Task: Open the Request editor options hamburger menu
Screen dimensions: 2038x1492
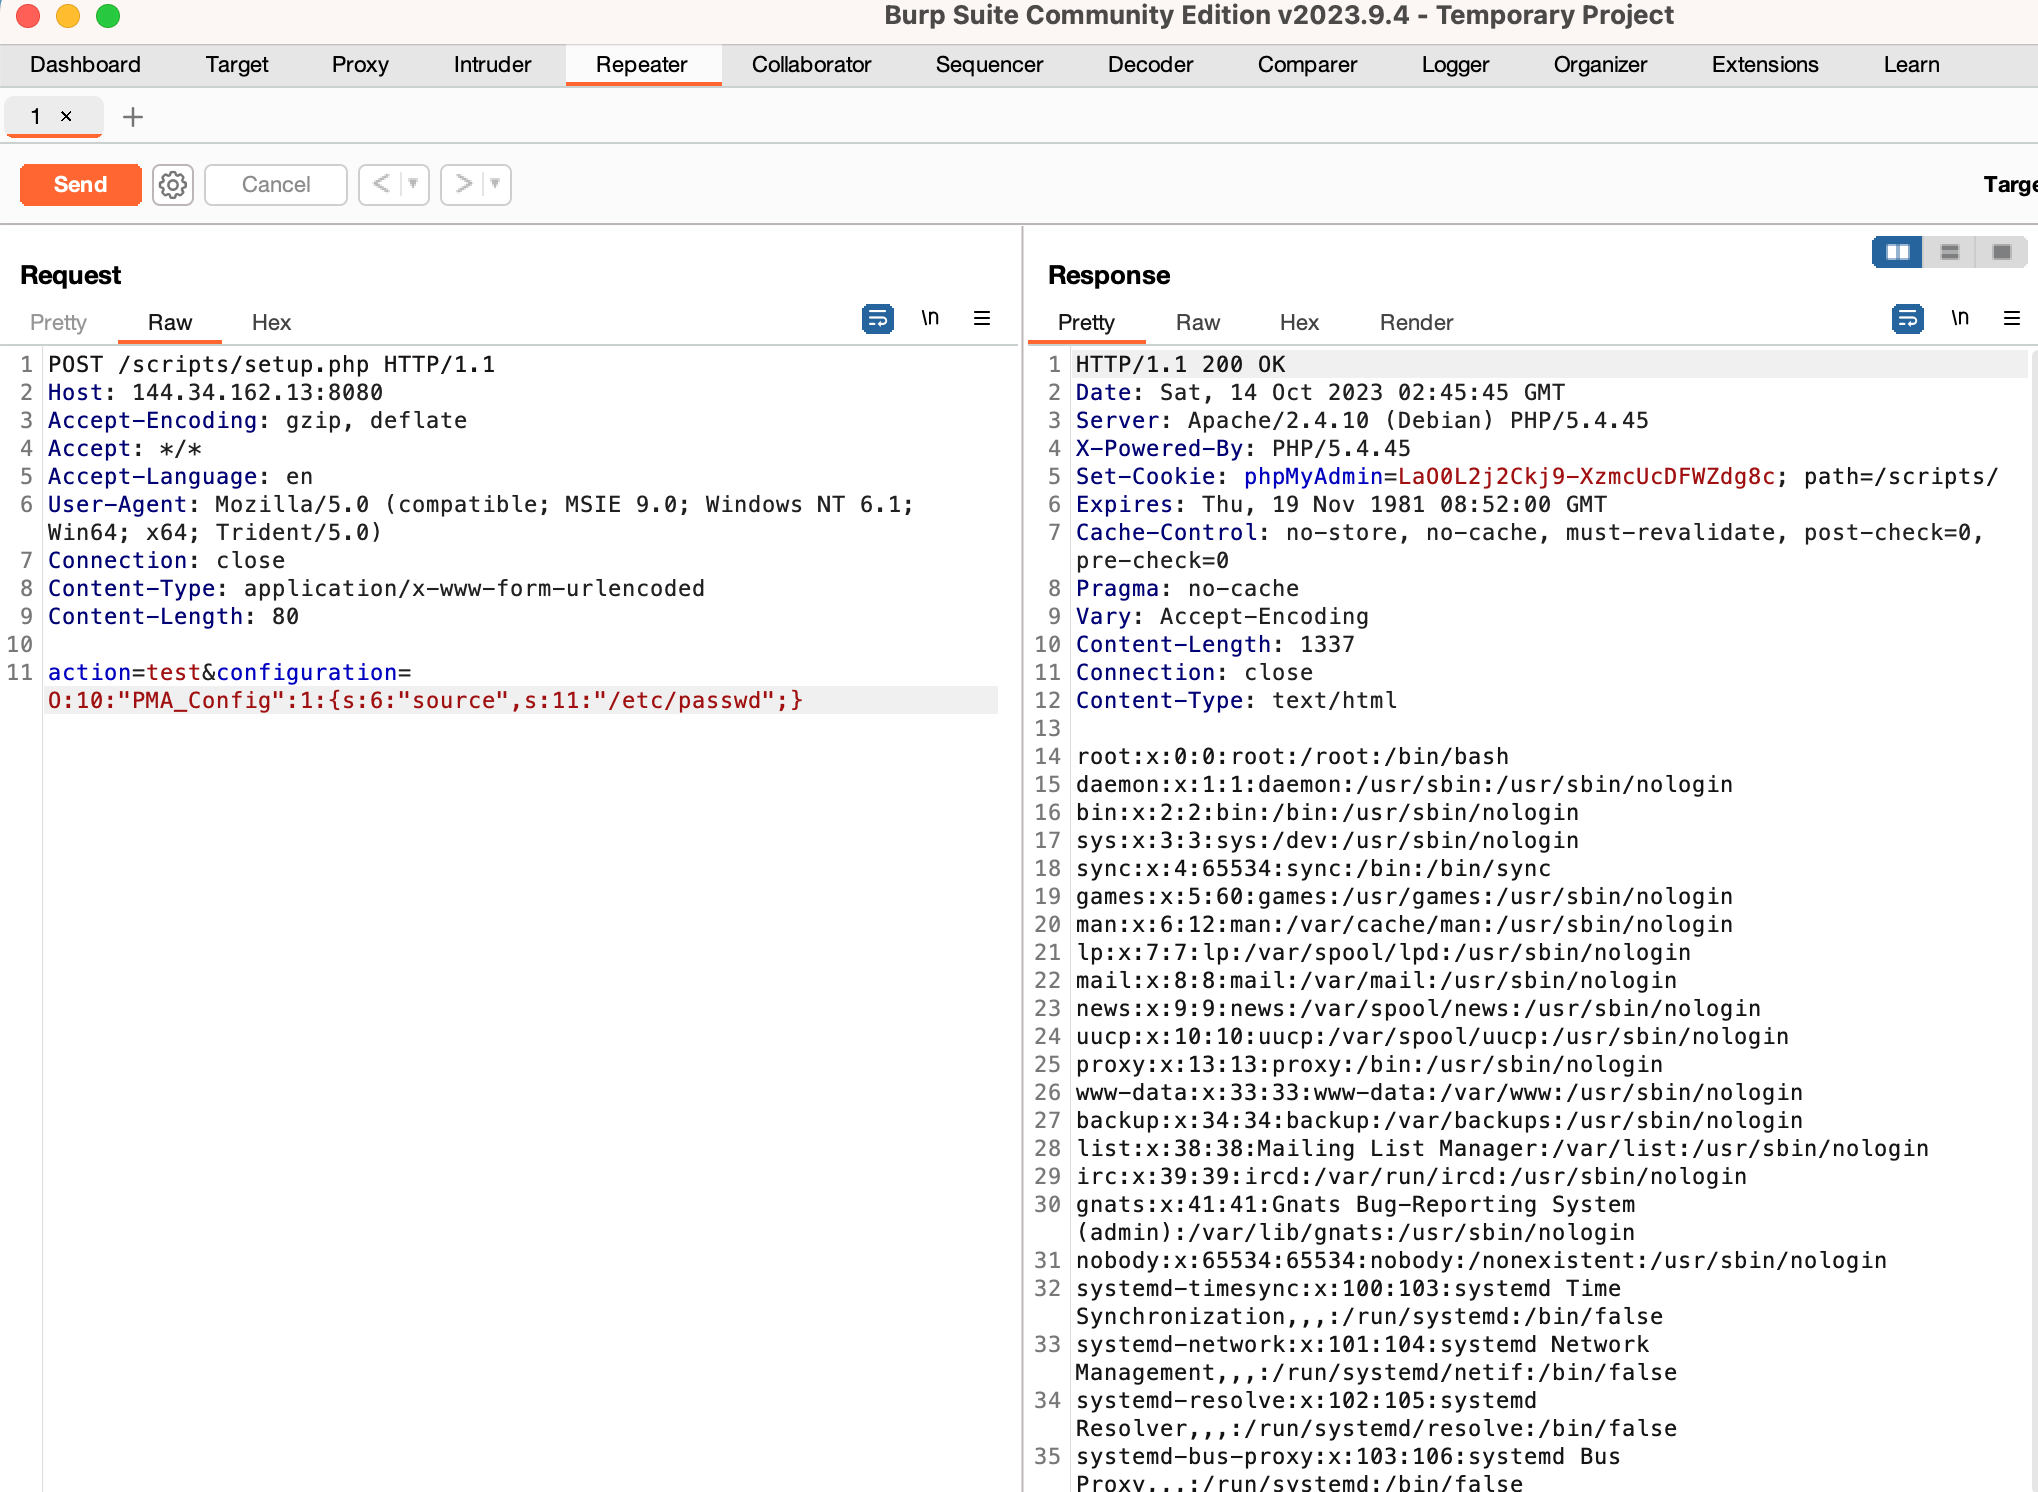Action: 982,318
